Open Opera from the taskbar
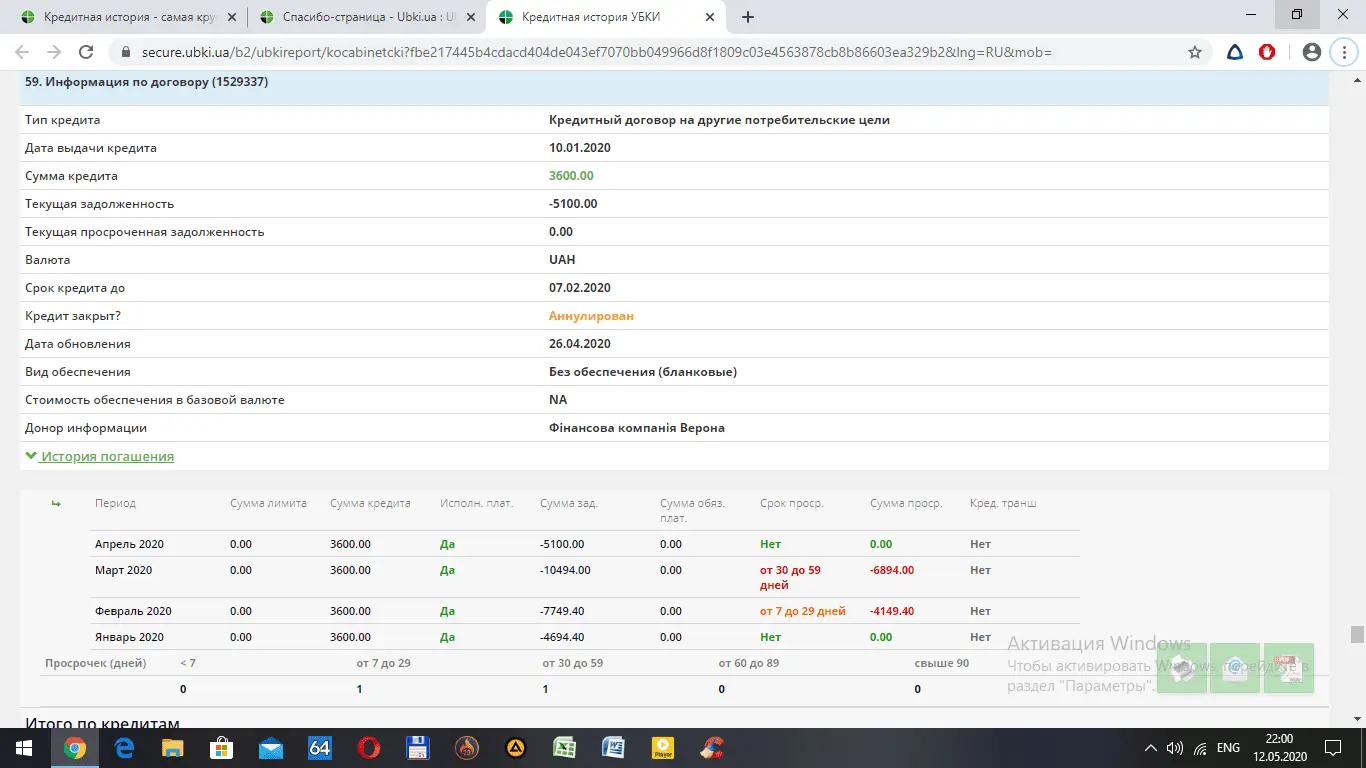The width and height of the screenshot is (1366, 768). coord(368,748)
